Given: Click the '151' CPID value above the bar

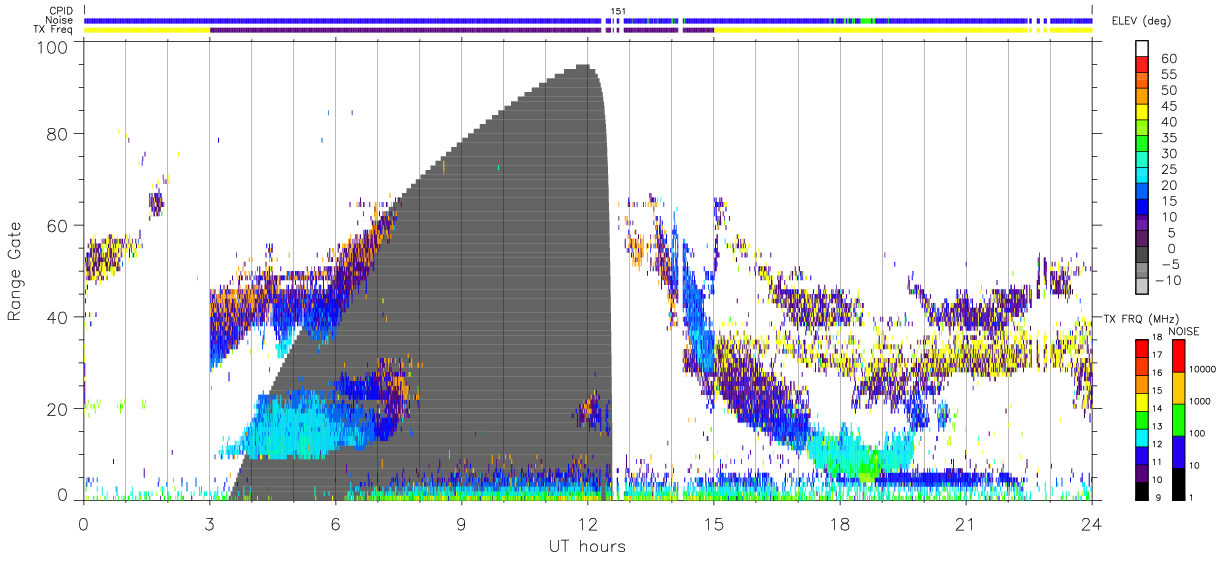Looking at the screenshot, I should click(x=618, y=11).
